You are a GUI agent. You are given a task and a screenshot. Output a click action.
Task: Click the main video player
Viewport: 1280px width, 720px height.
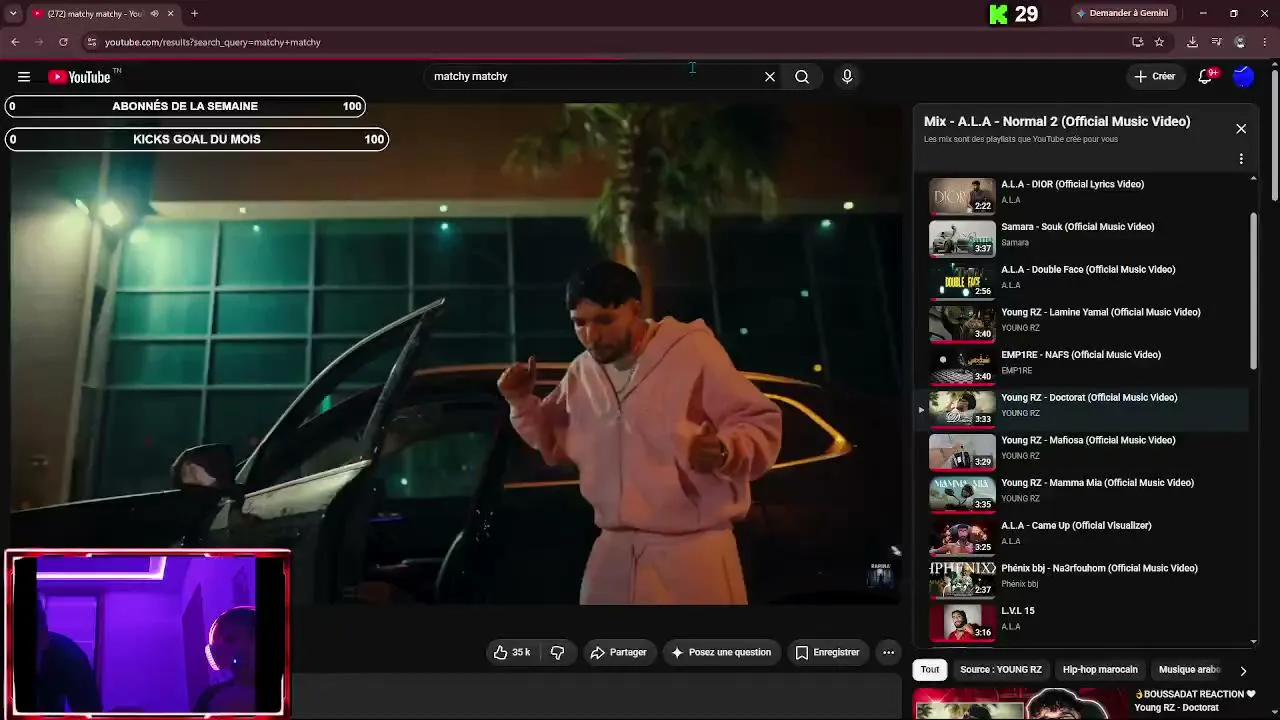(456, 354)
